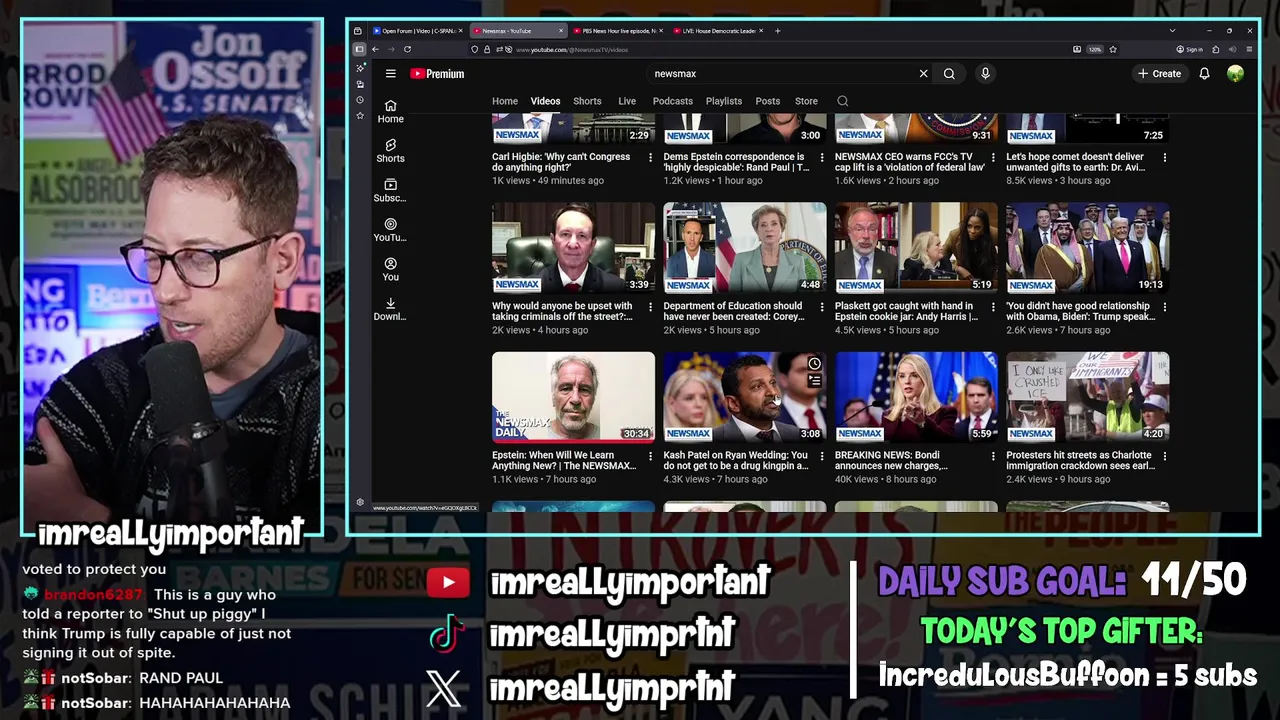
Task: Go back in the browser
Action: 375,49
